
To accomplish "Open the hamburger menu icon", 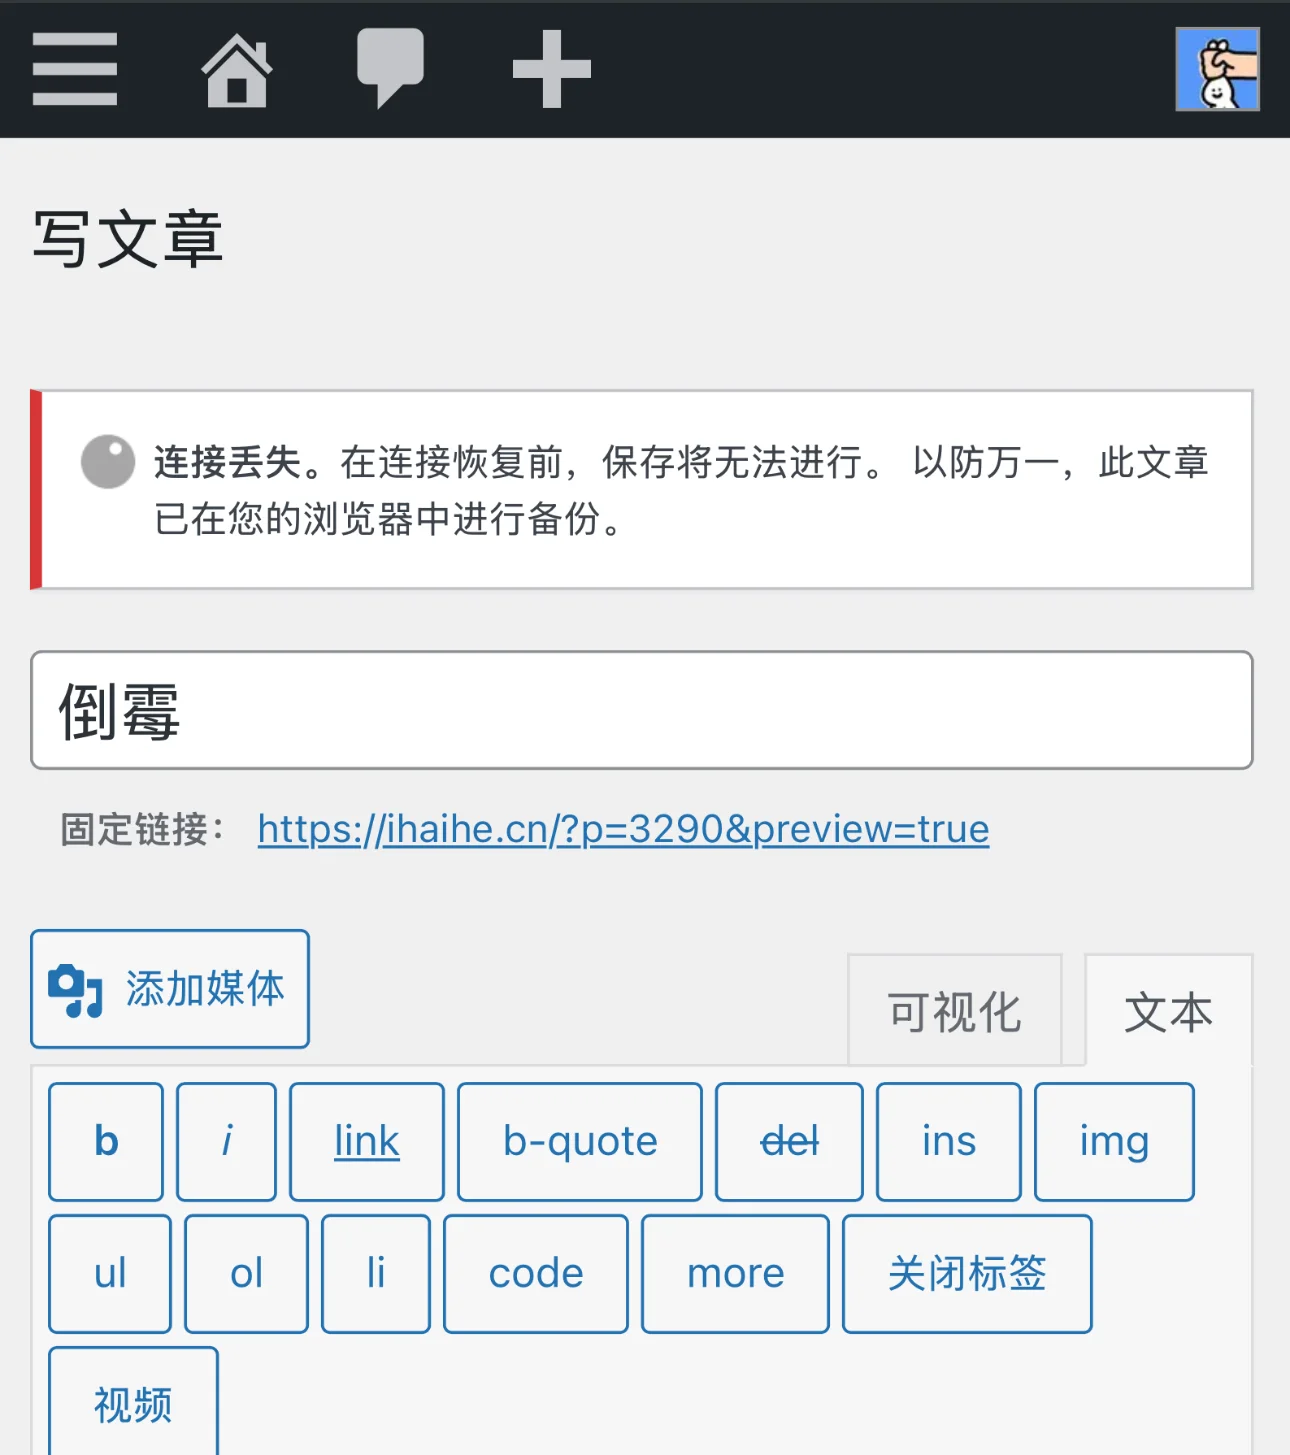I will click(x=75, y=69).
